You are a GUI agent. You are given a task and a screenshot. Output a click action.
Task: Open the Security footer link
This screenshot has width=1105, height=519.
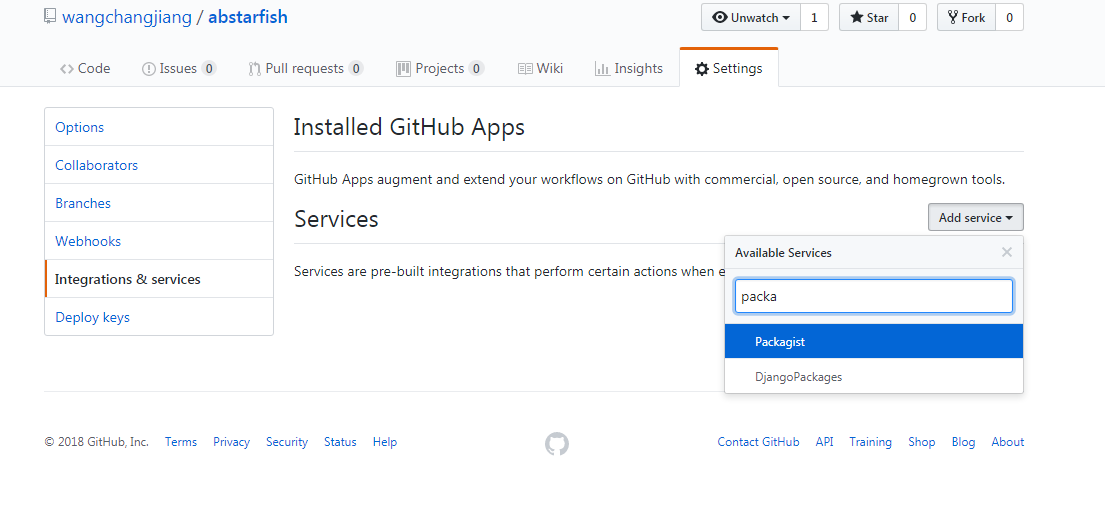287,442
